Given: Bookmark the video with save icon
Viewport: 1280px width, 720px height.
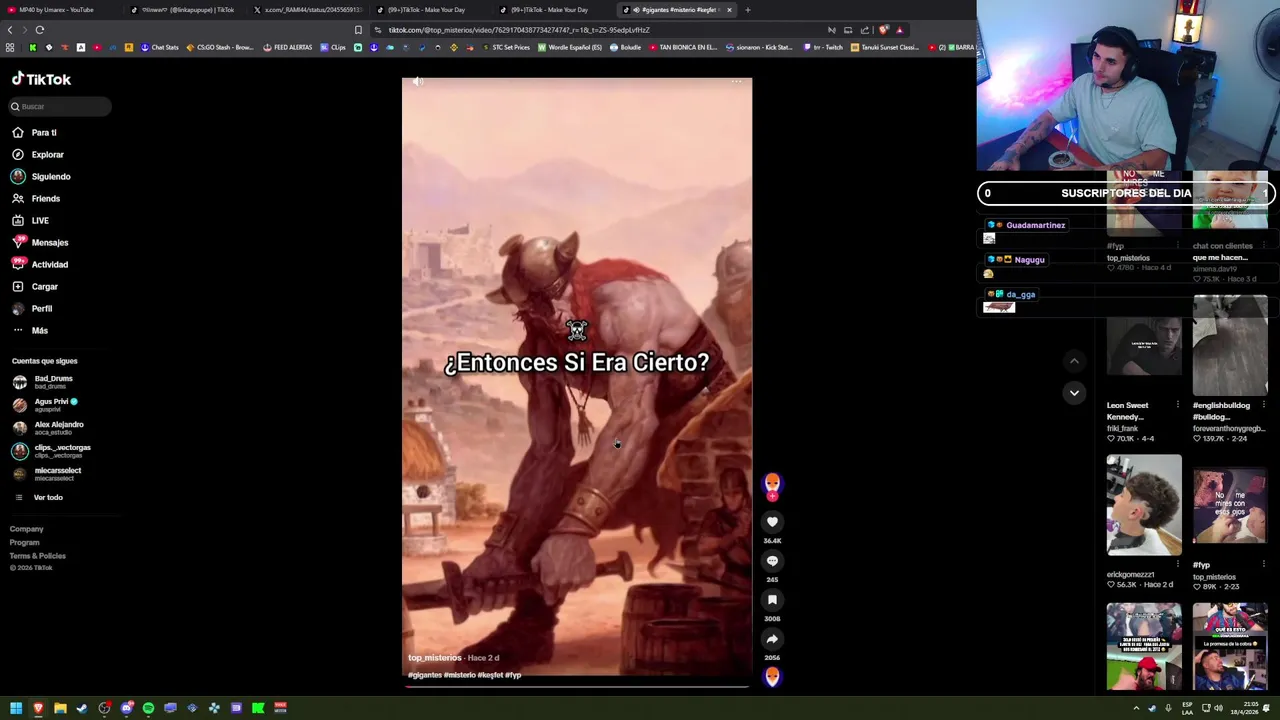Looking at the screenshot, I should 772,599.
